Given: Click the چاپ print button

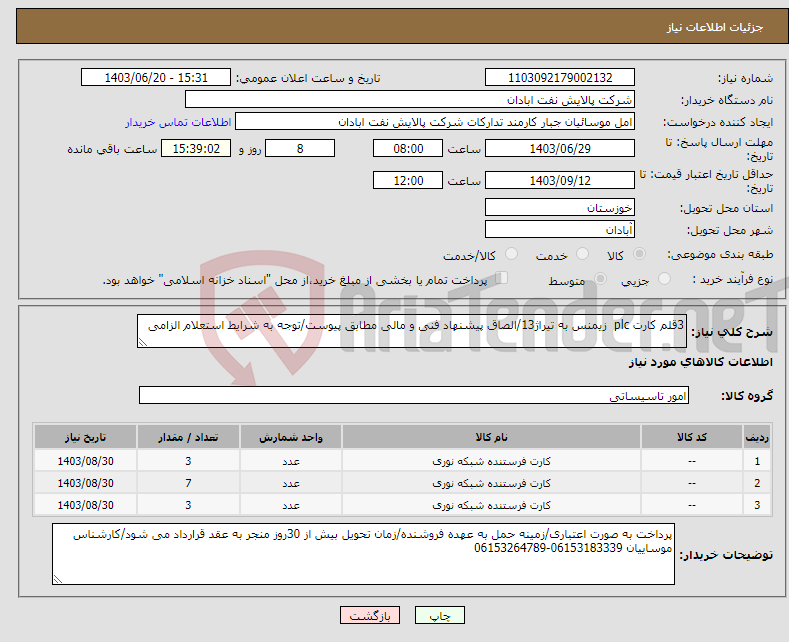Looking at the screenshot, I should 440,615.
